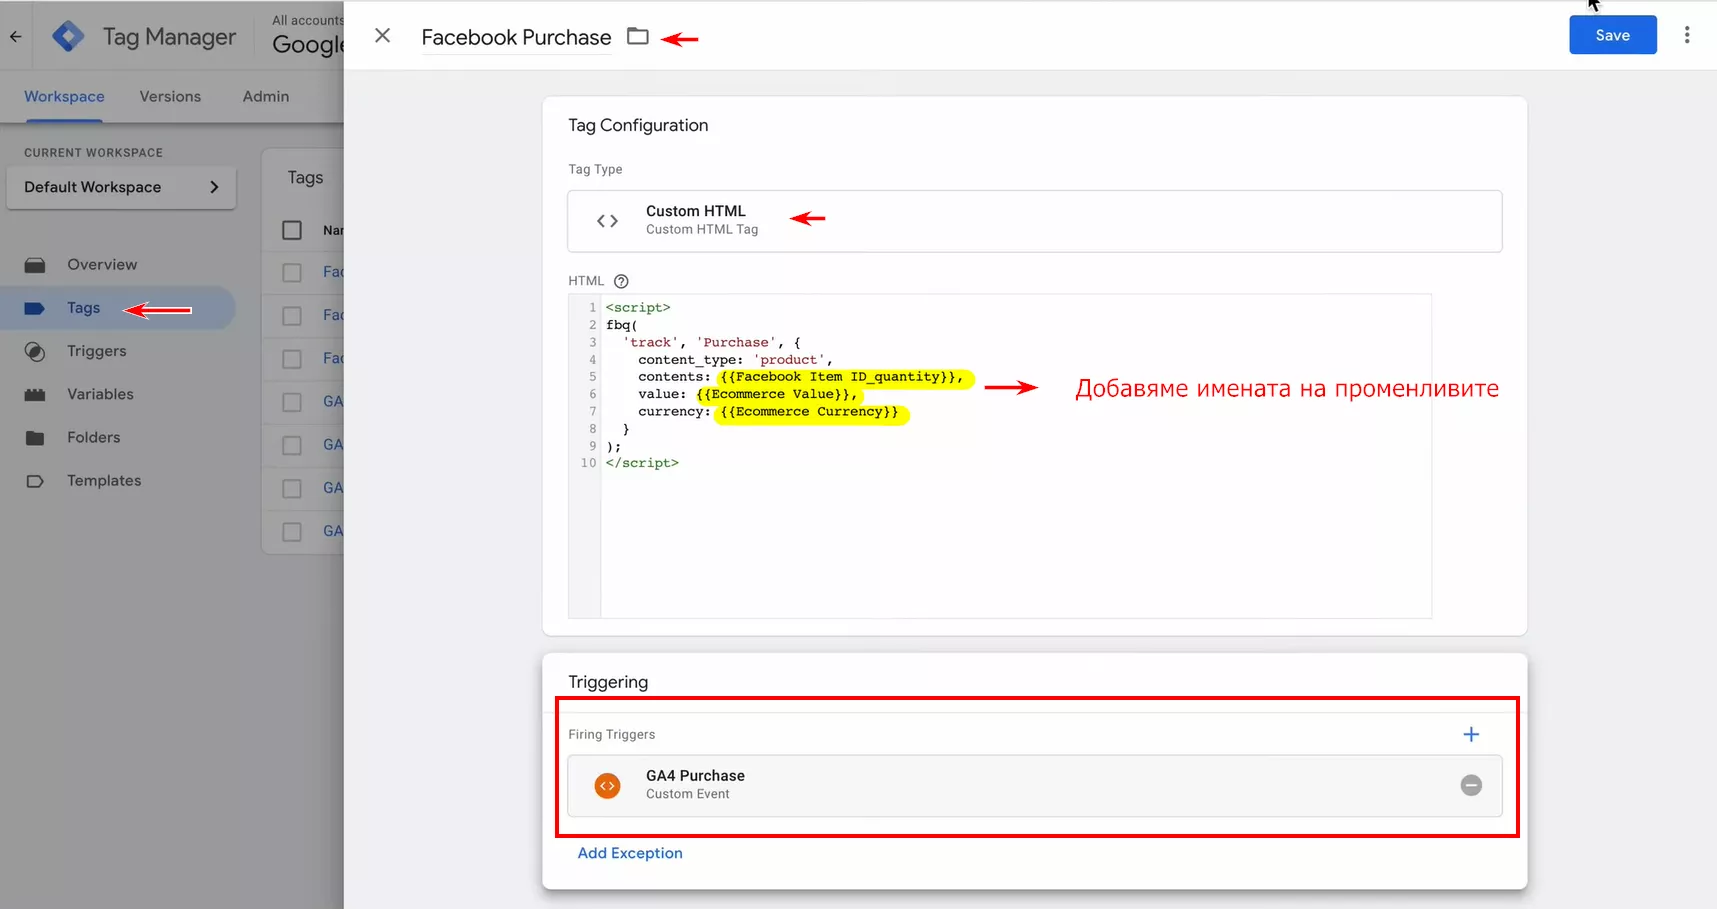Viewport: 1717px width, 909px height.
Task: Click the Triggering section heading
Action: [608, 682]
